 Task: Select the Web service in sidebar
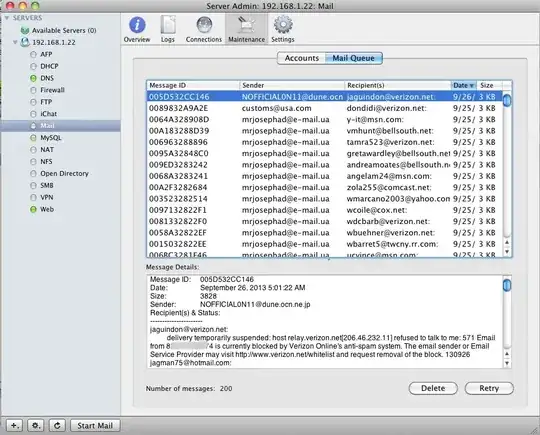47,209
